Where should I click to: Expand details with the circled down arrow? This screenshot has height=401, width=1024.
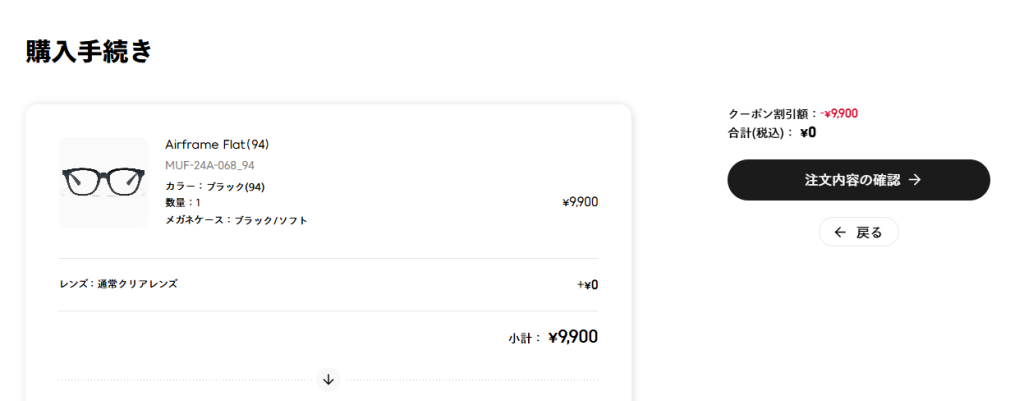[328, 379]
